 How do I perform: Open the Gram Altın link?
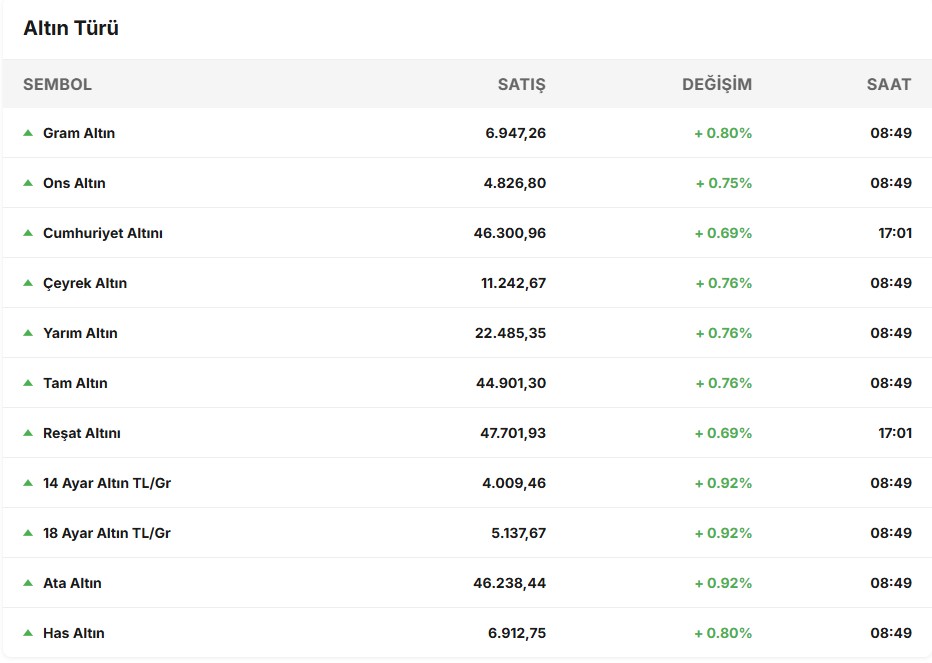(79, 133)
